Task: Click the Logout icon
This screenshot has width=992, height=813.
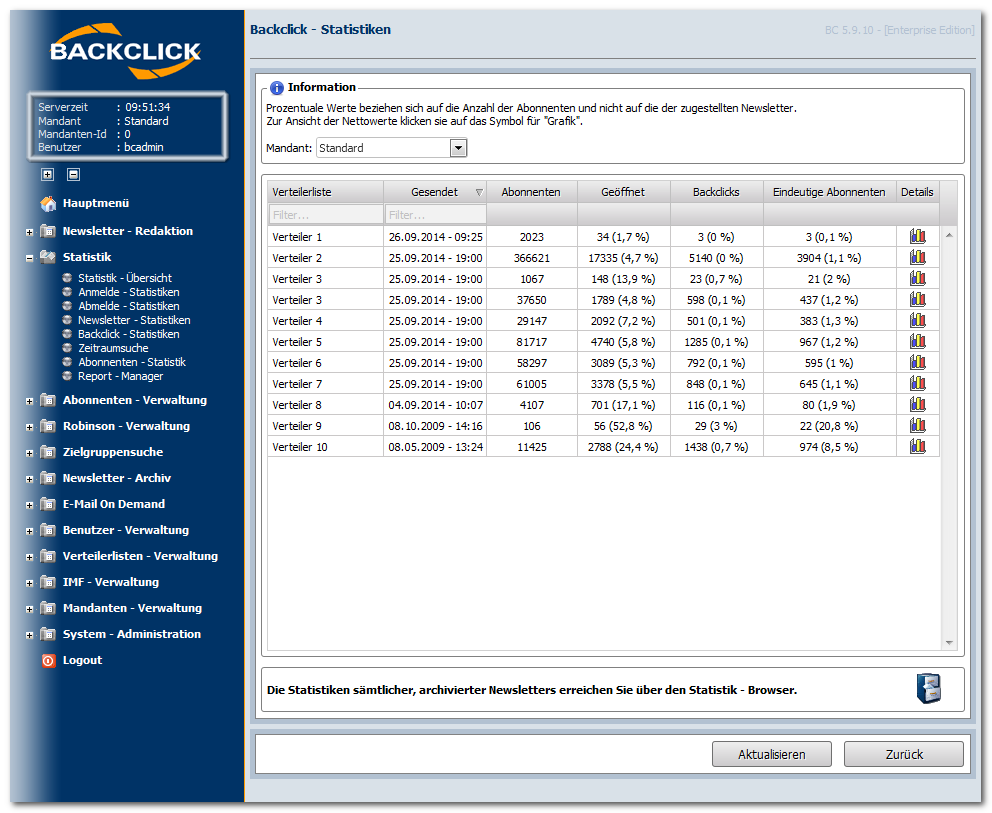Action: coord(48,661)
